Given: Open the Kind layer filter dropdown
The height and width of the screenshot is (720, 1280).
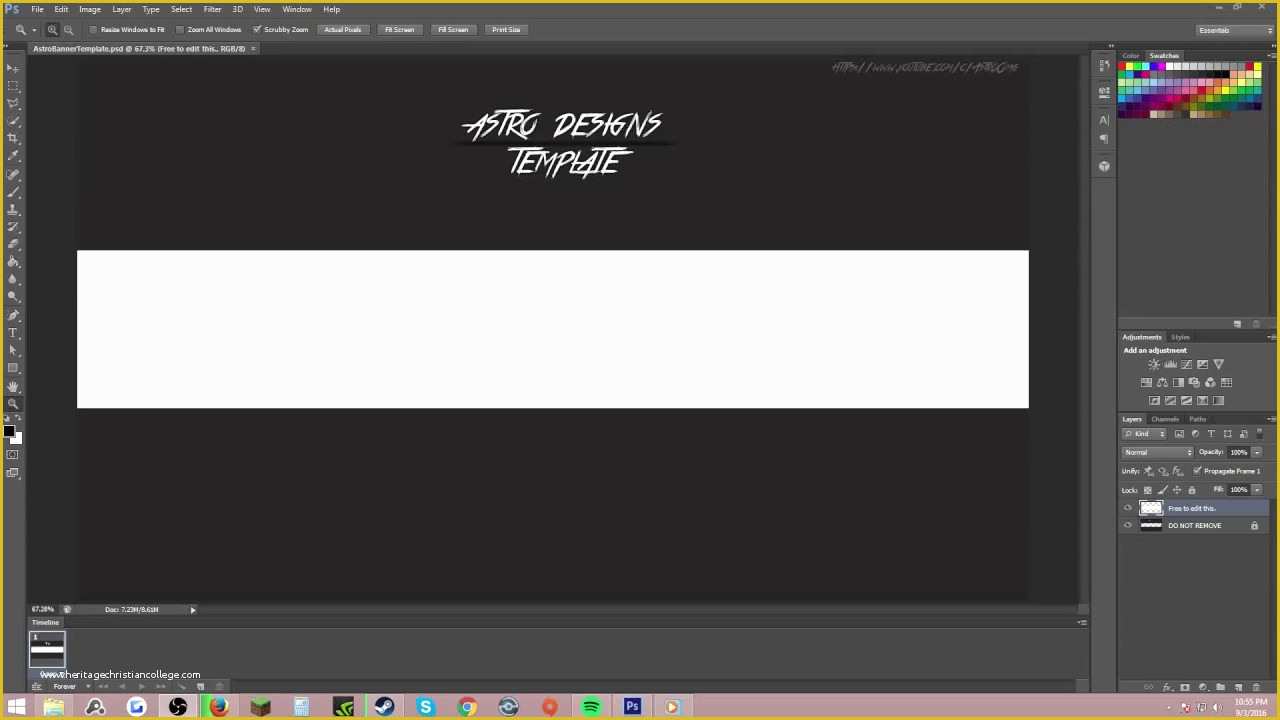Looking at the screenshot, I should pyautogui.click(x=1144, y=434).
